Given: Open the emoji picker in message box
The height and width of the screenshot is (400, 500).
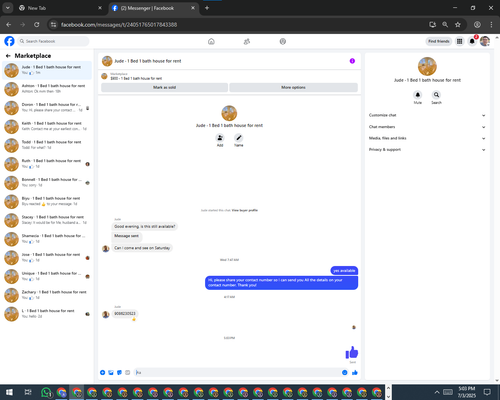Looking at the screenshot, I should pos(345,372).
